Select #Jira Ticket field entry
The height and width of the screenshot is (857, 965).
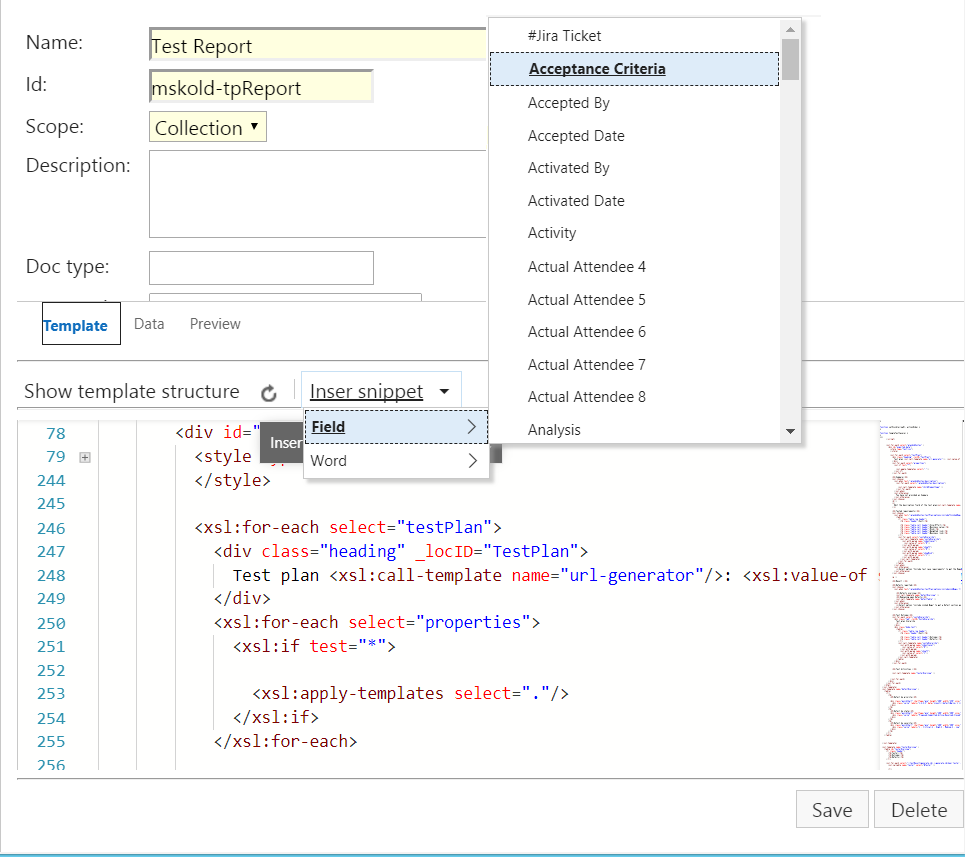point(564,36)
